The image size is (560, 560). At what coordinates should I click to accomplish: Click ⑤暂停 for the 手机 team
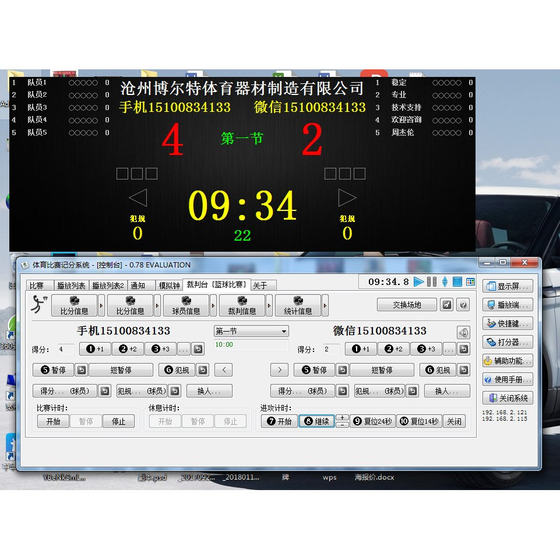[x=53, y=370]
